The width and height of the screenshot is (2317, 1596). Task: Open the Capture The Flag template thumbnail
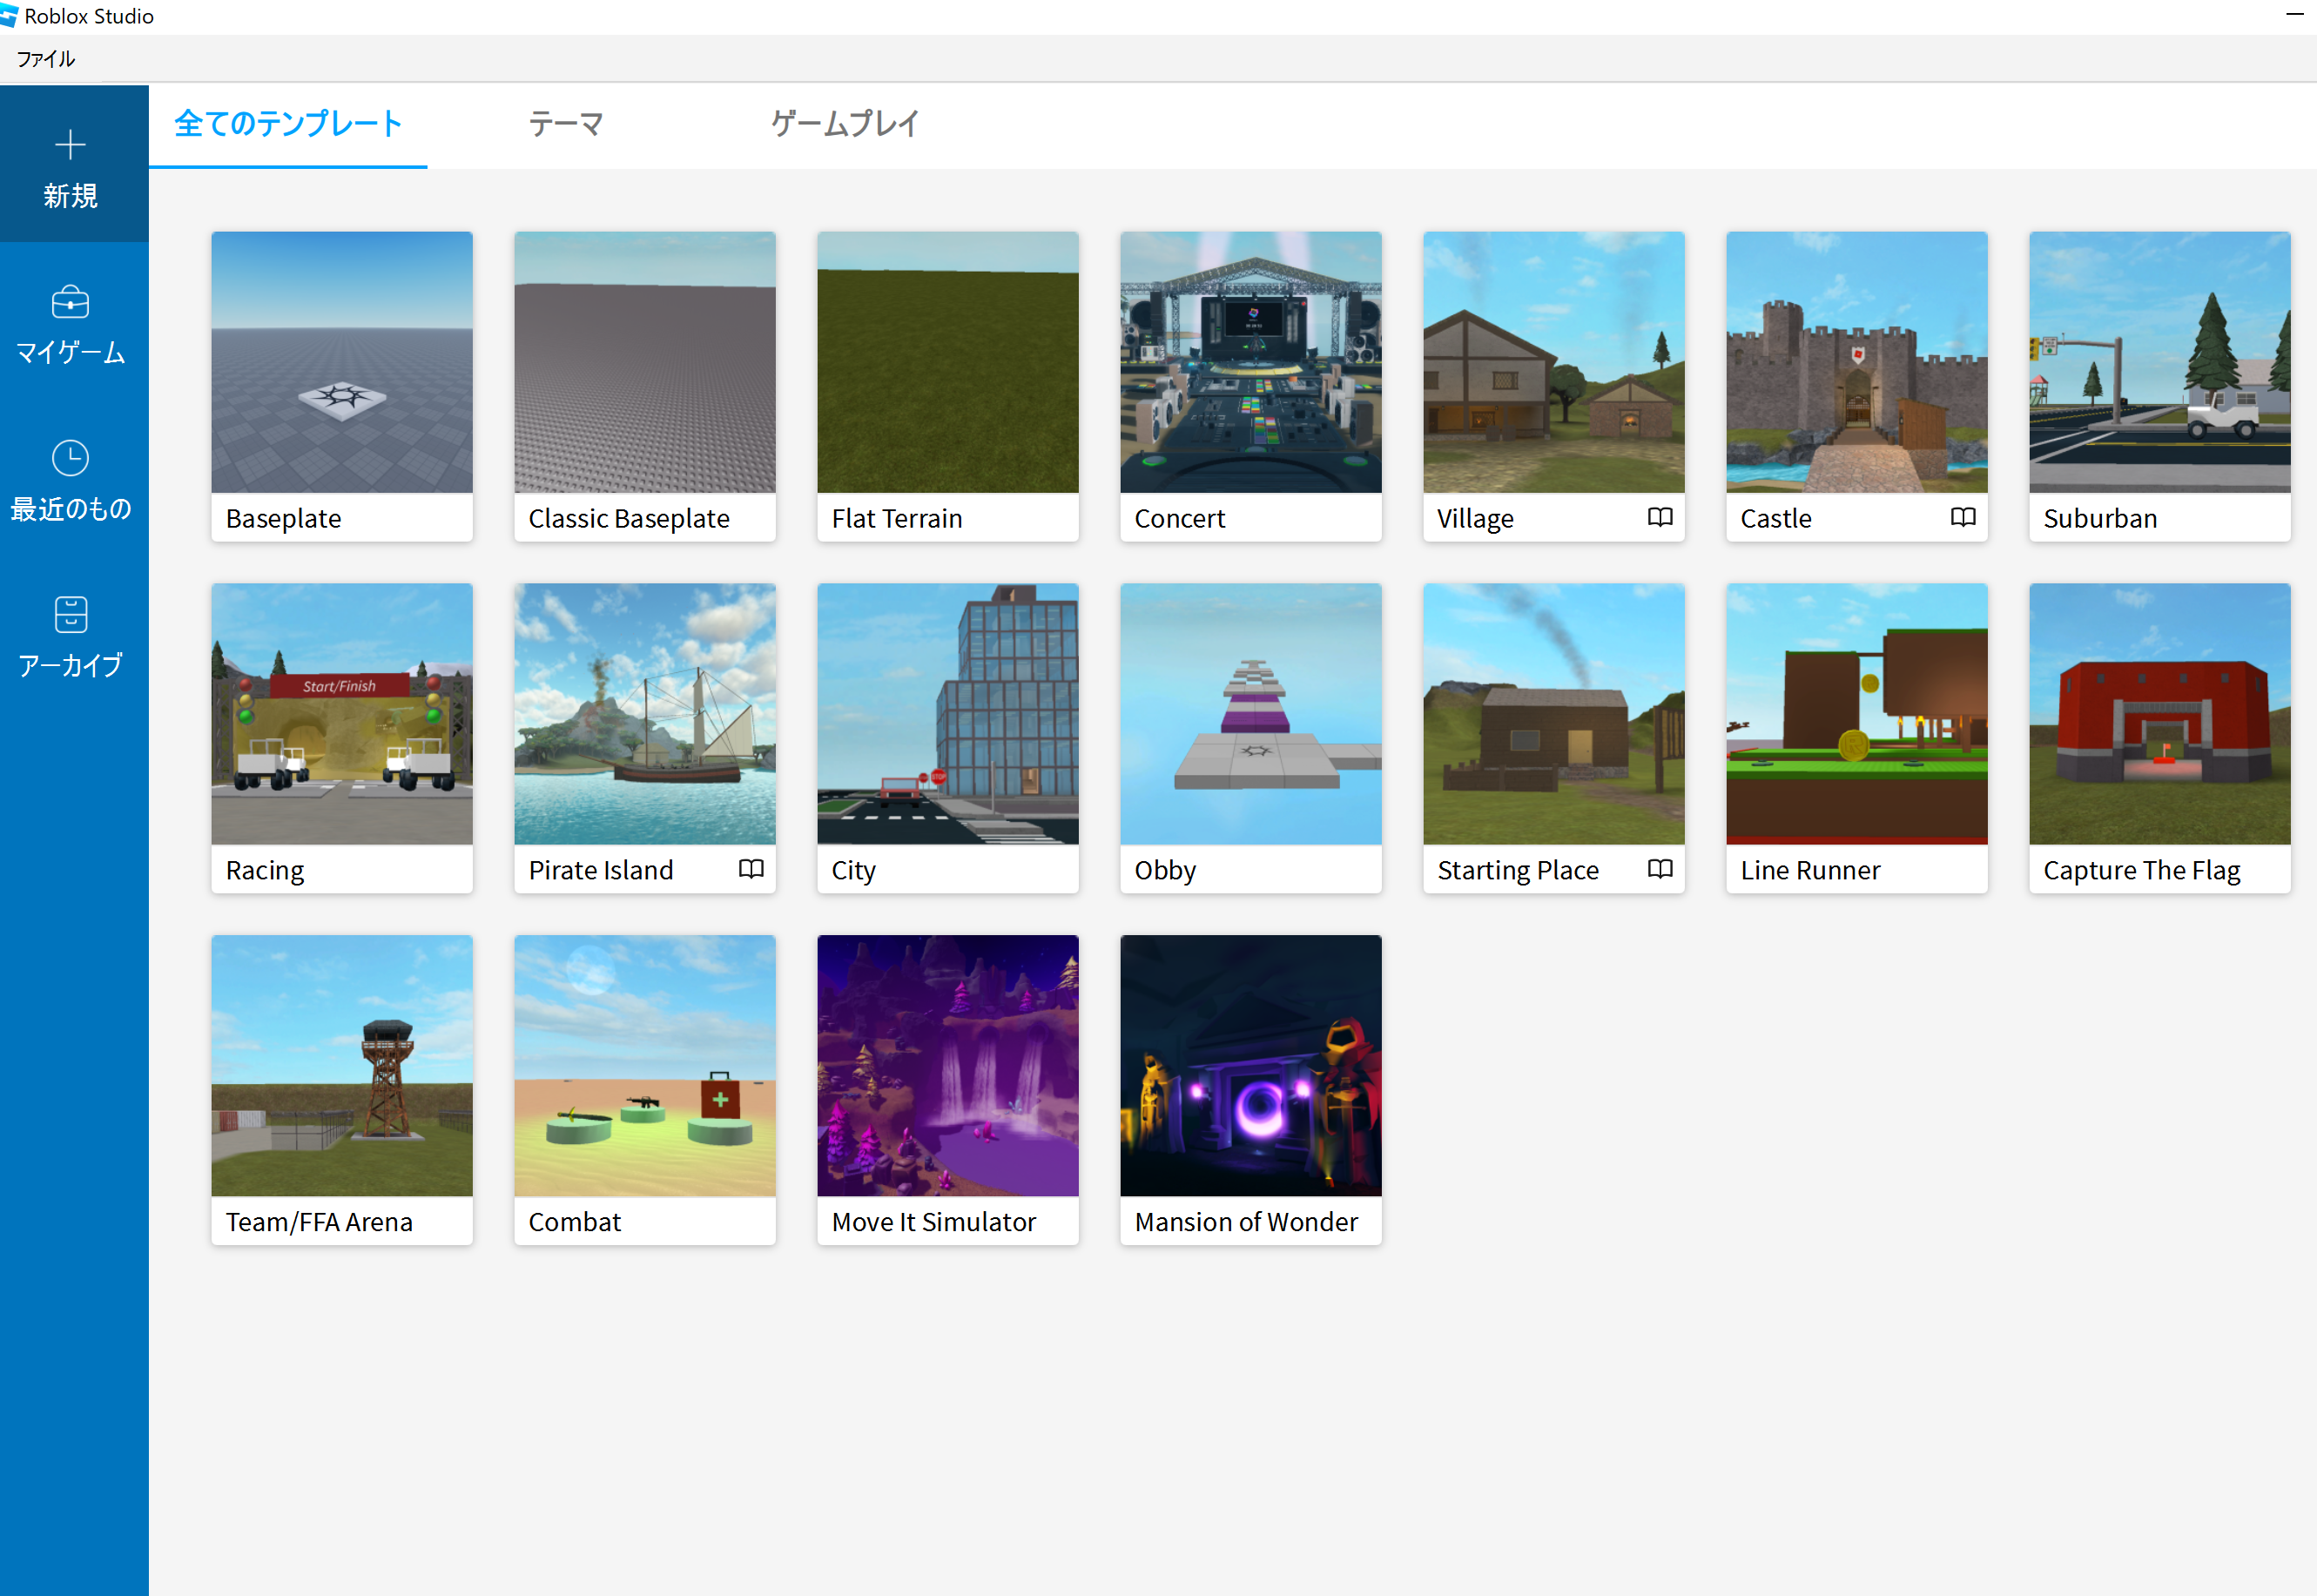click(2160, 714)
